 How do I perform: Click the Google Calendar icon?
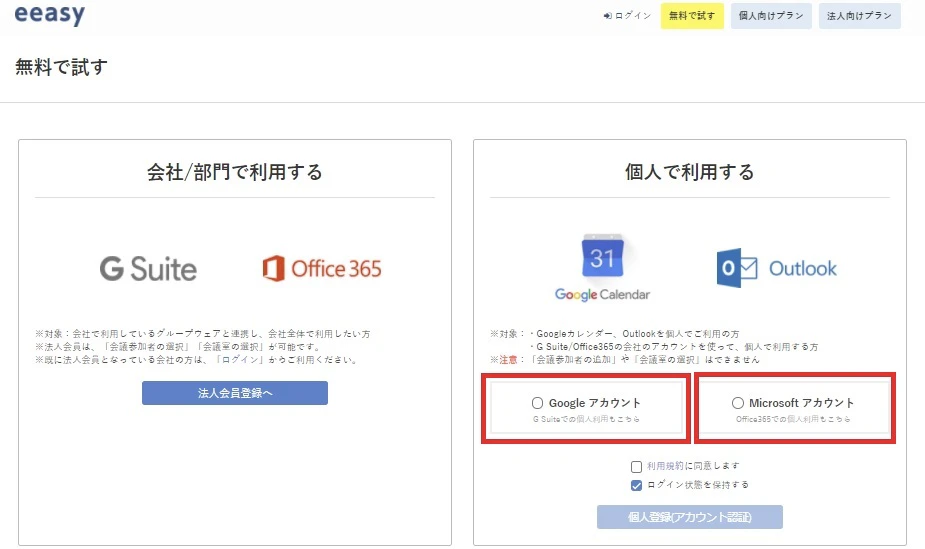[602, 267]
